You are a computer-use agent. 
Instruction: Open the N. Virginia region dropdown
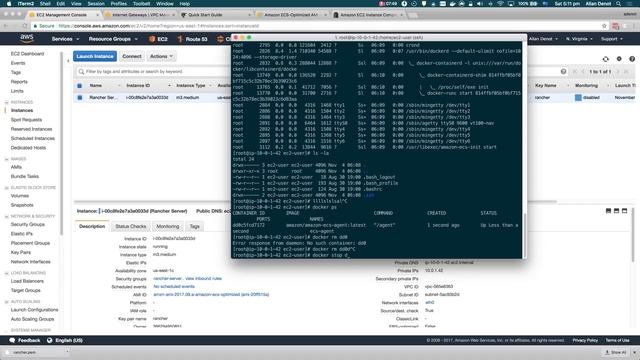(x=579, y=39)
